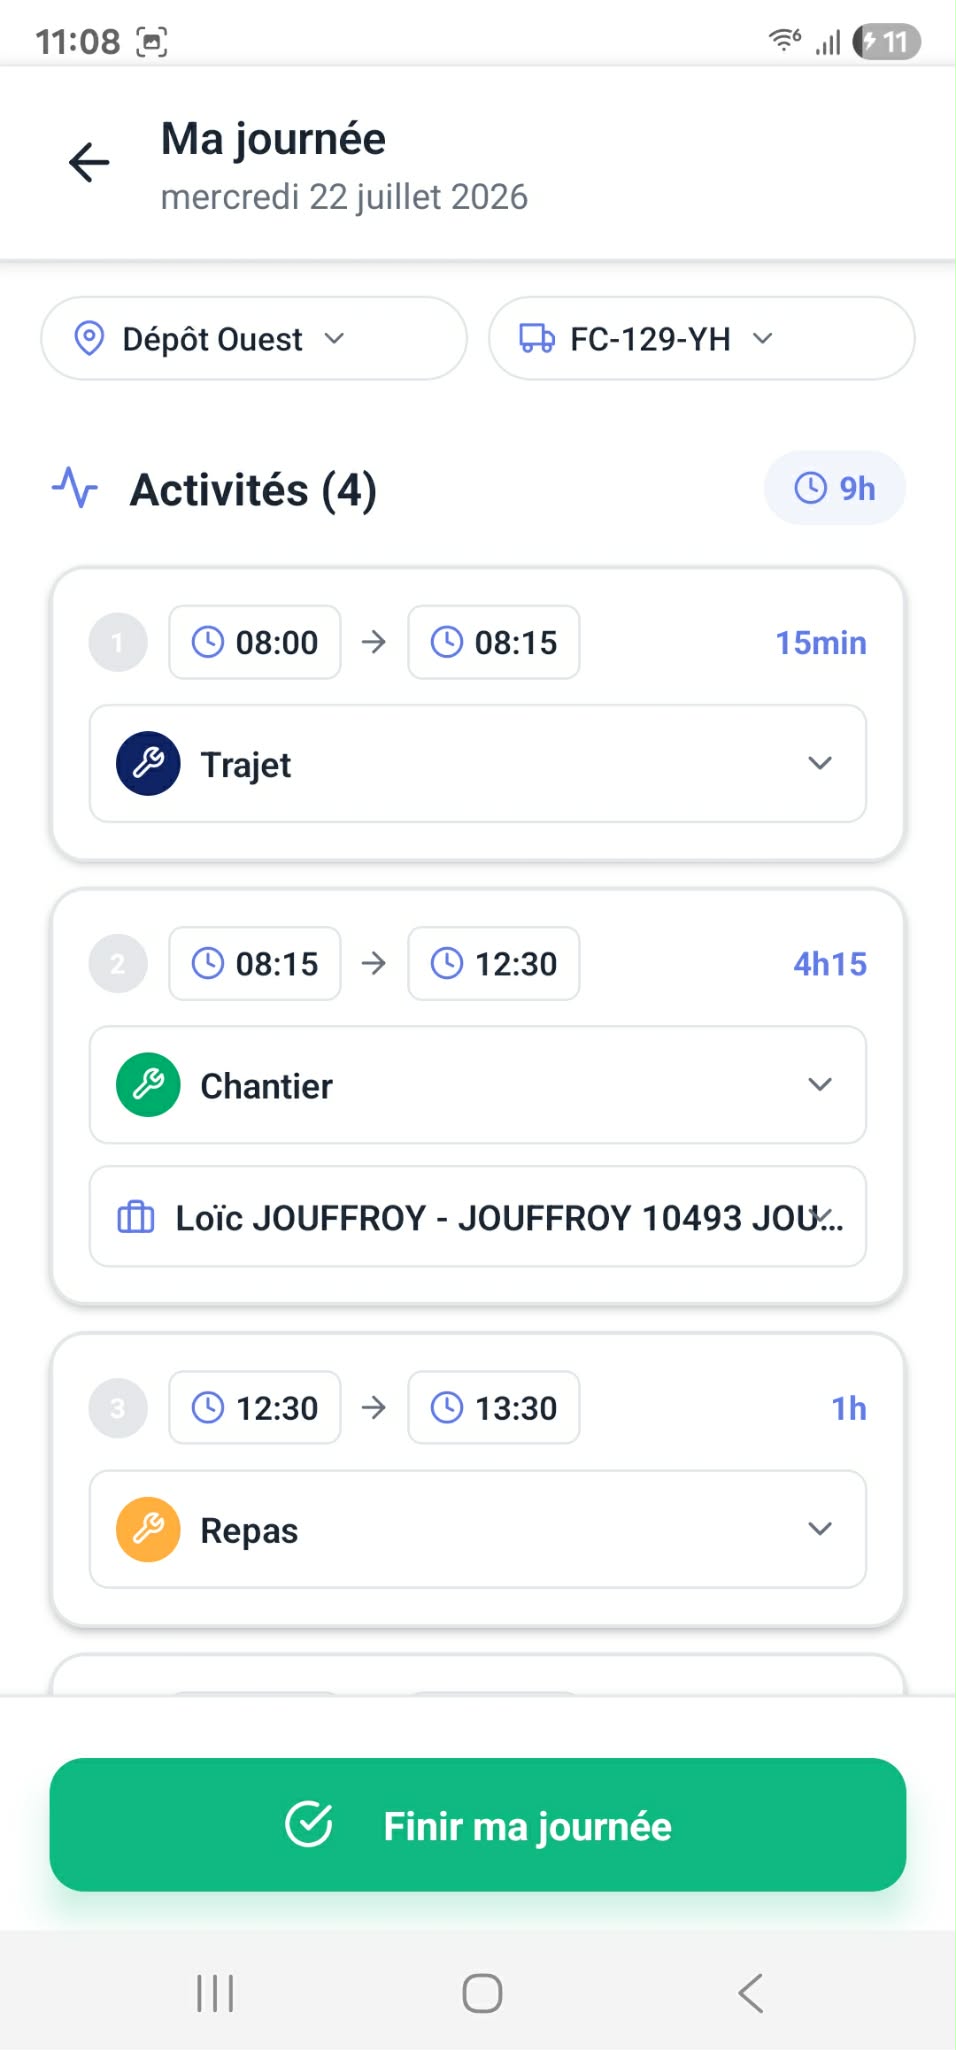Click the Finir ma journée button
Screen dimensions: 956x2050
(x=478, y=1825)
